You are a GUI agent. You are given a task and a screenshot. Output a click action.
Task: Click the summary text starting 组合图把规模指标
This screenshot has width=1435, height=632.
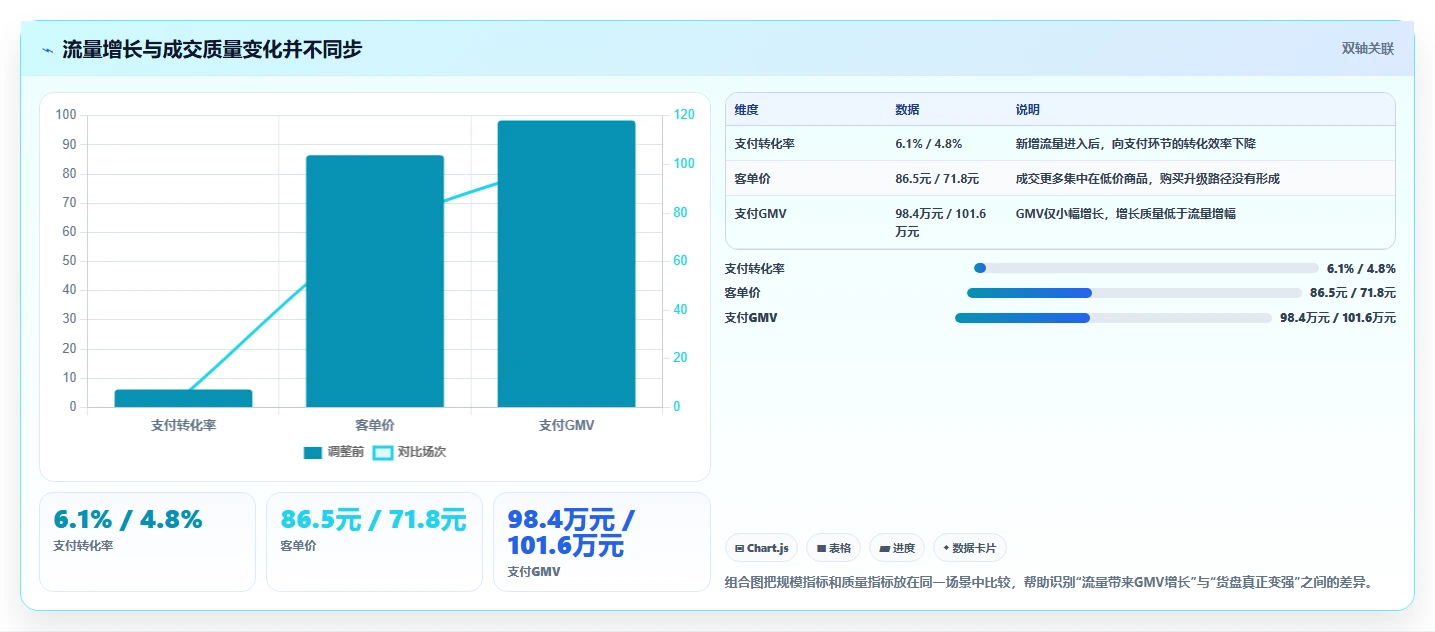tap(1049, 582)
